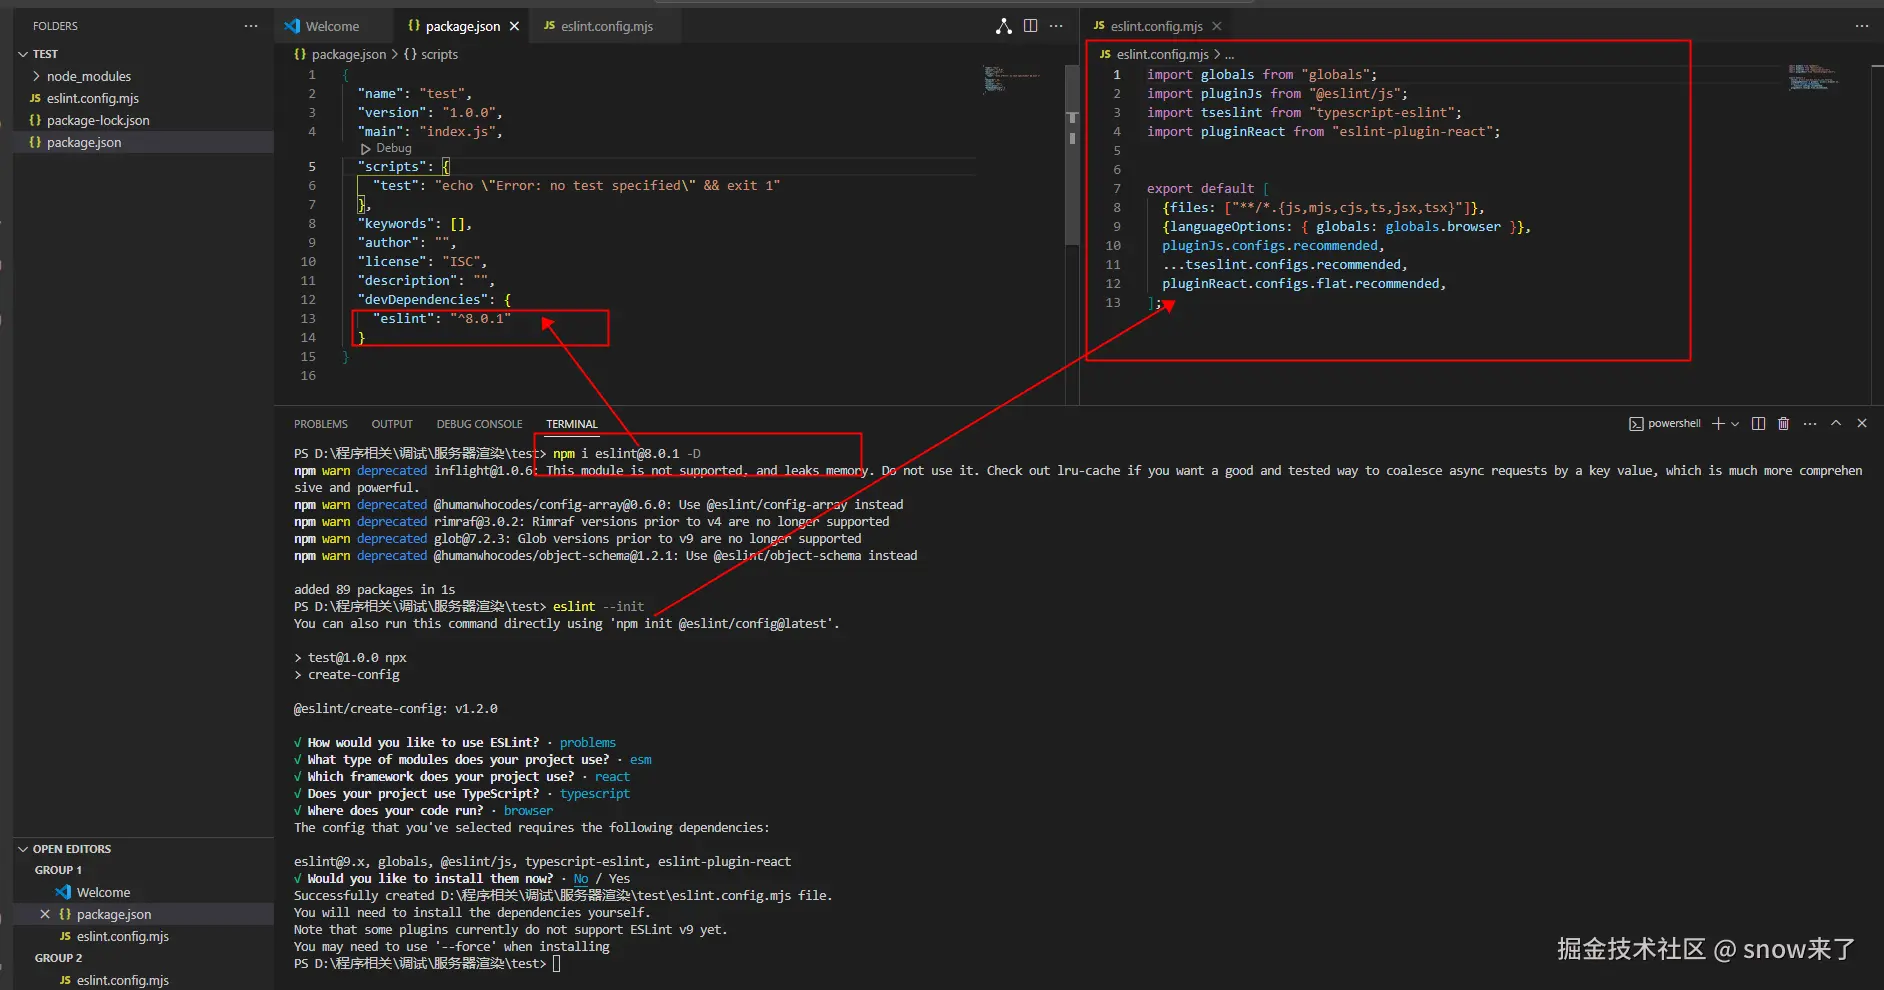Click line number 7 in eslint.config.mjs gutter

point(1117,189)
